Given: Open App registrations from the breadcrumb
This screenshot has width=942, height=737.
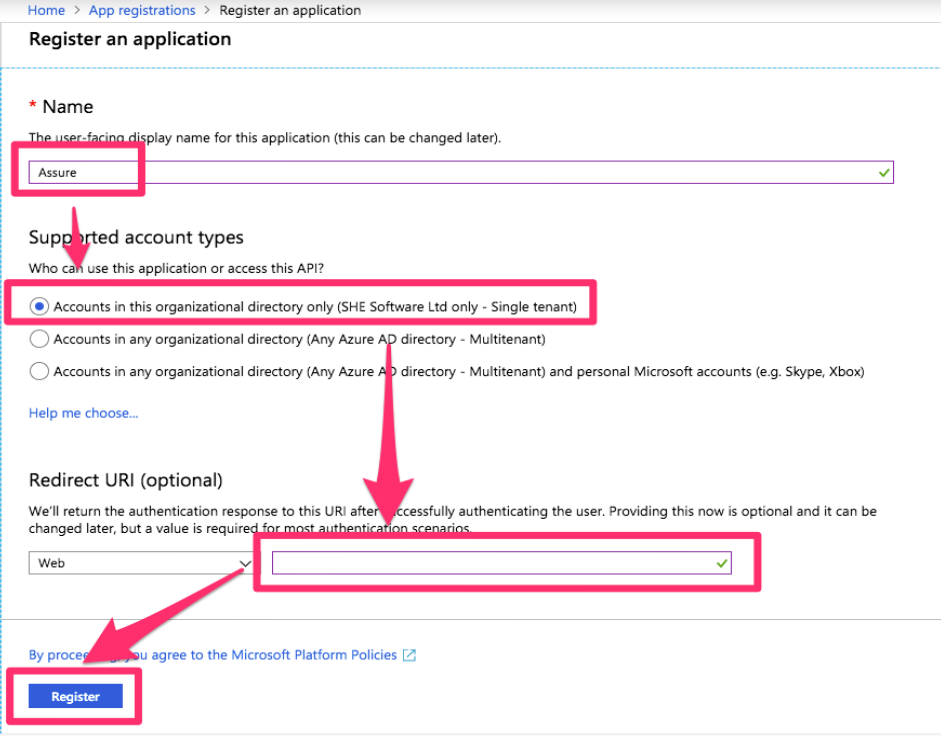Looking at the screenshot, I should pyautogui.click(x=141, y=10).
